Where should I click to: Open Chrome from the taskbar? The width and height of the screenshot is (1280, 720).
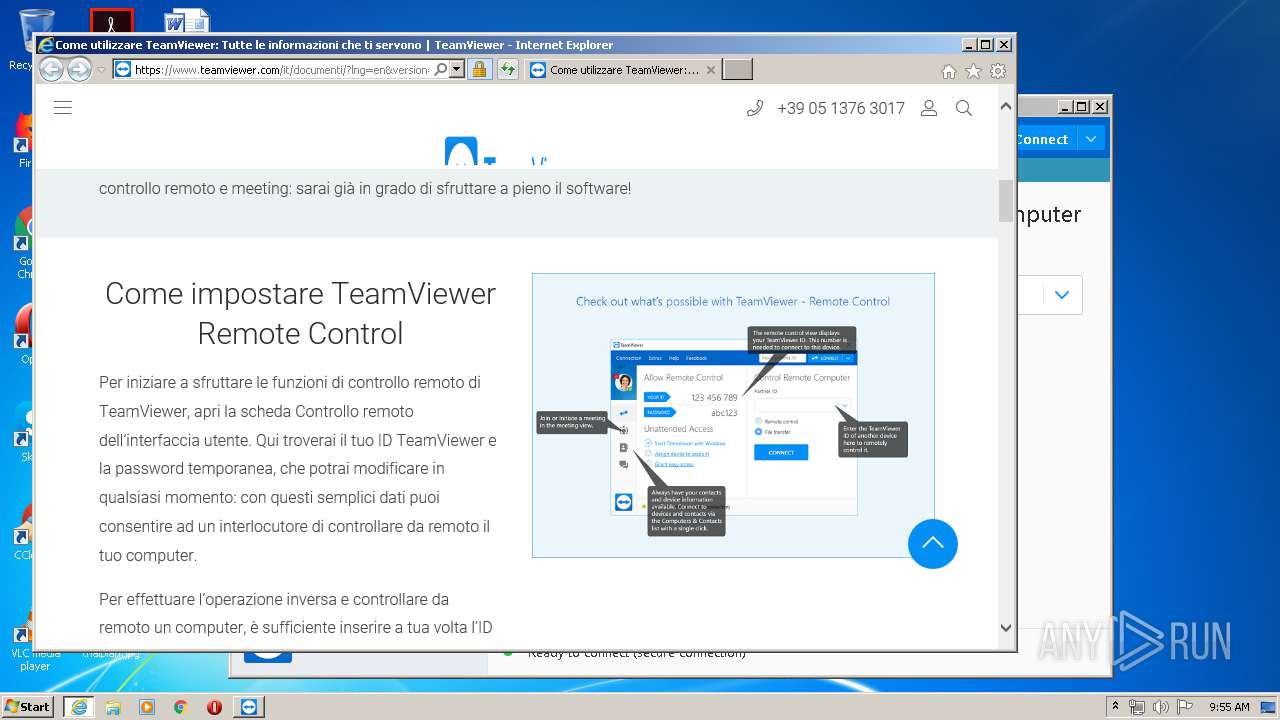click(181, 707)
